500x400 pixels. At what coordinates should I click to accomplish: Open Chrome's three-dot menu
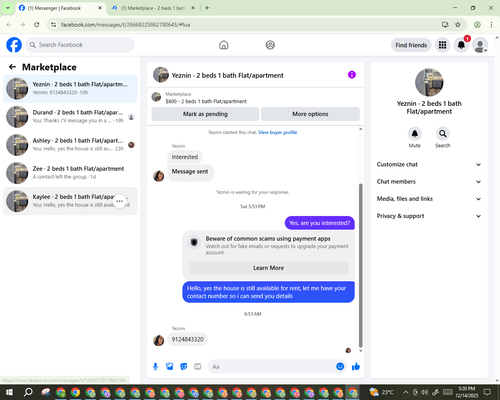click(491, 25)
